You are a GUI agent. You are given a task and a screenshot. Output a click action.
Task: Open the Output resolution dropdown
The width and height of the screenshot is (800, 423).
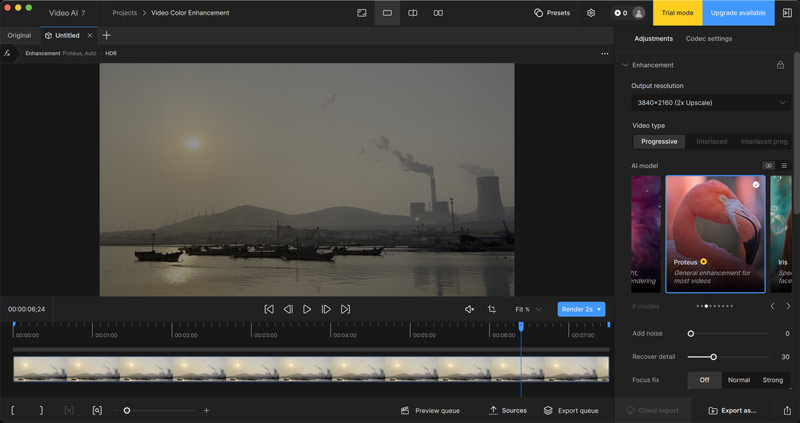point(711,103)
